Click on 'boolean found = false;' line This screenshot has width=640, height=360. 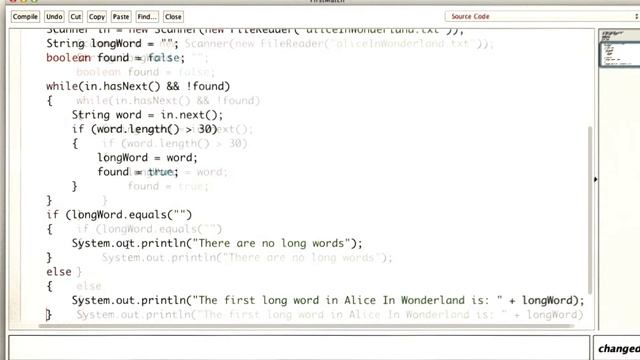(x=116, y=58)
